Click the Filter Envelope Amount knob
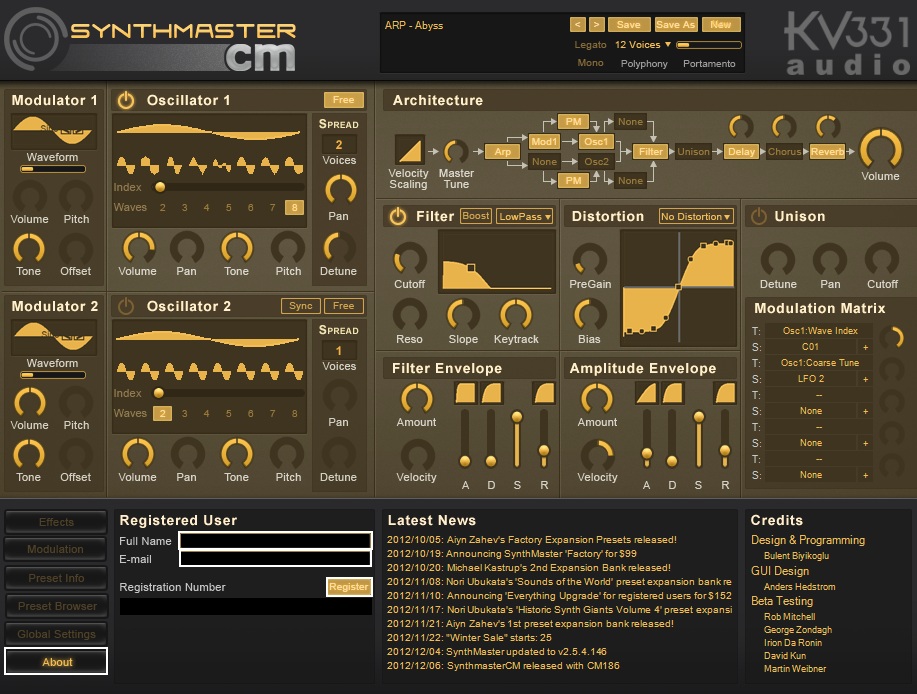This screenshot has width=917, height=694. [416, 399]
